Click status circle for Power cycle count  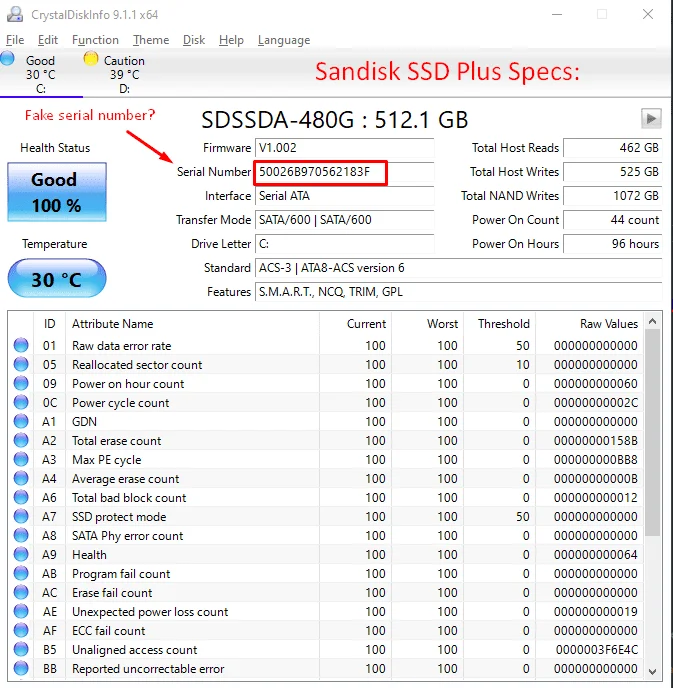21,402
